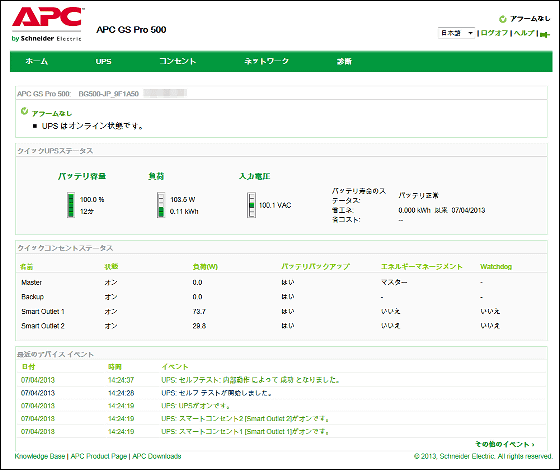Click the 14:24:37 self-test success event
The image size is (560, 470).
[250, 380]
